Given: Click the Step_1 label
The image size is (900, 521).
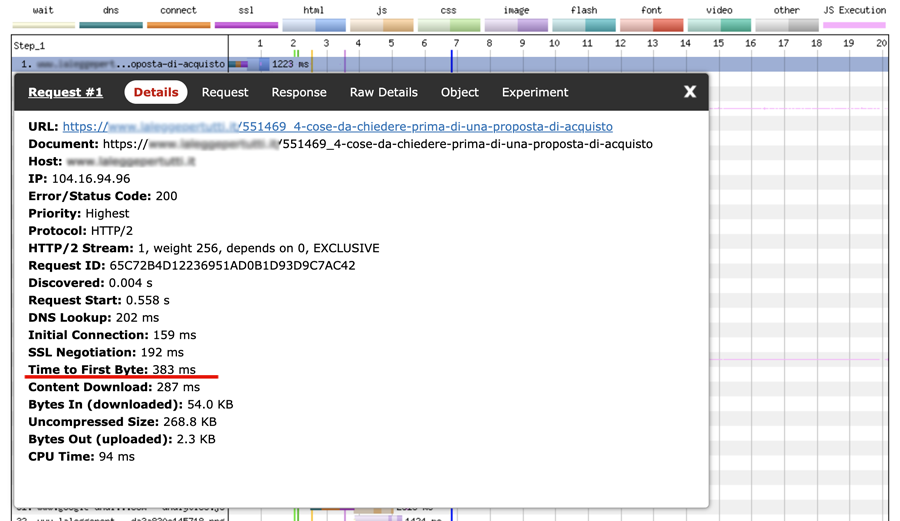Looking at the screenshot, I should pyautogui.click(x=29, y=45).
